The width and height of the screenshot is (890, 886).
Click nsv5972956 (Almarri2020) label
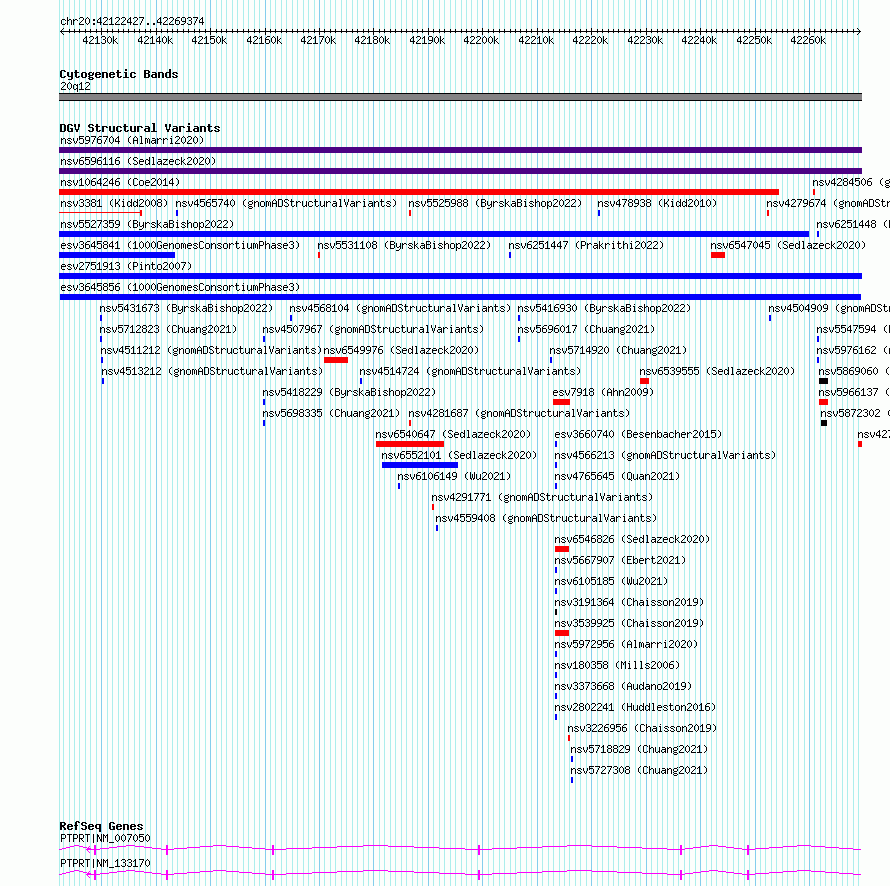[626, 644]
